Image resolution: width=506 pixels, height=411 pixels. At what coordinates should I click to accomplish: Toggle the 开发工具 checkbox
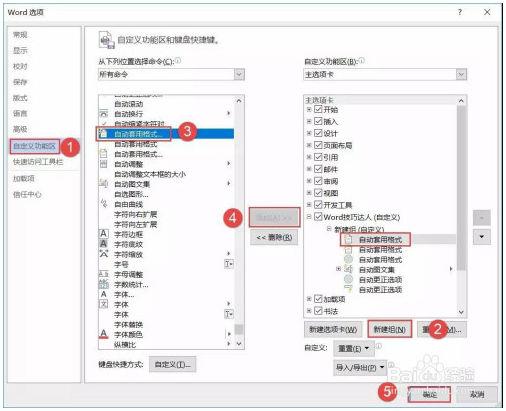tap(318, 205)
